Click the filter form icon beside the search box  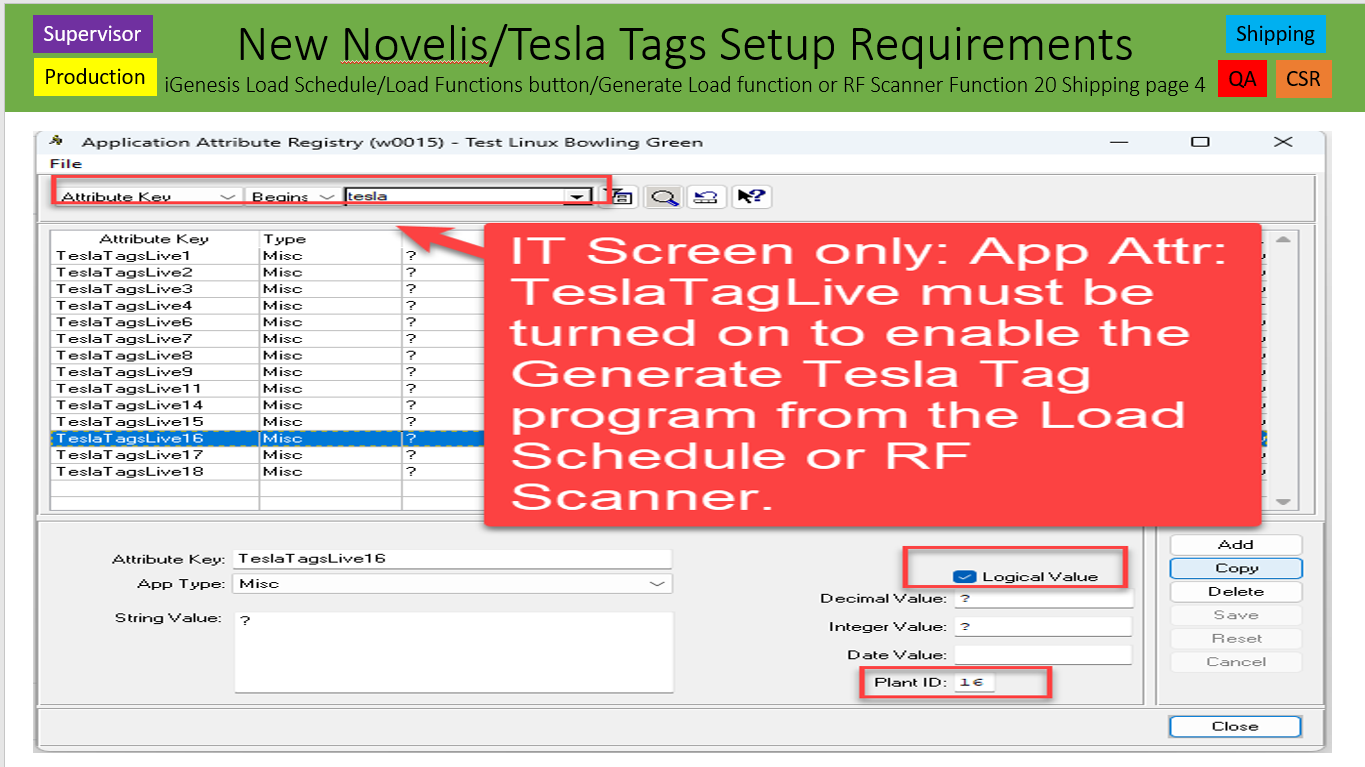(x=622, y=196)
